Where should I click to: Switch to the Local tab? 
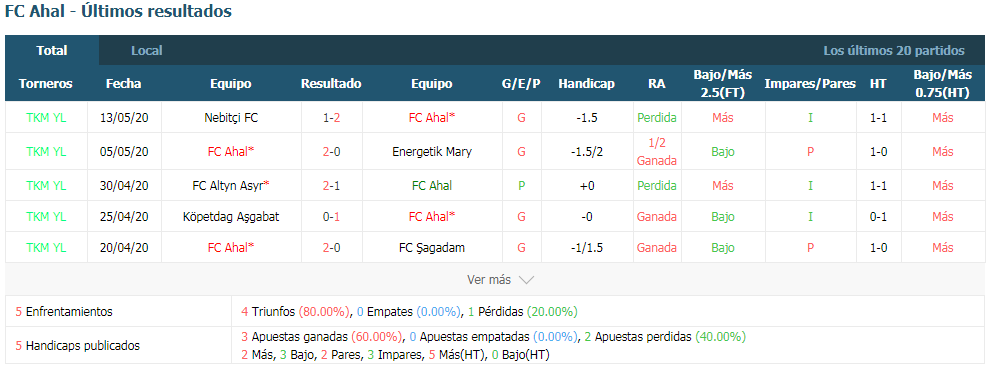click(x=147, y=51)
